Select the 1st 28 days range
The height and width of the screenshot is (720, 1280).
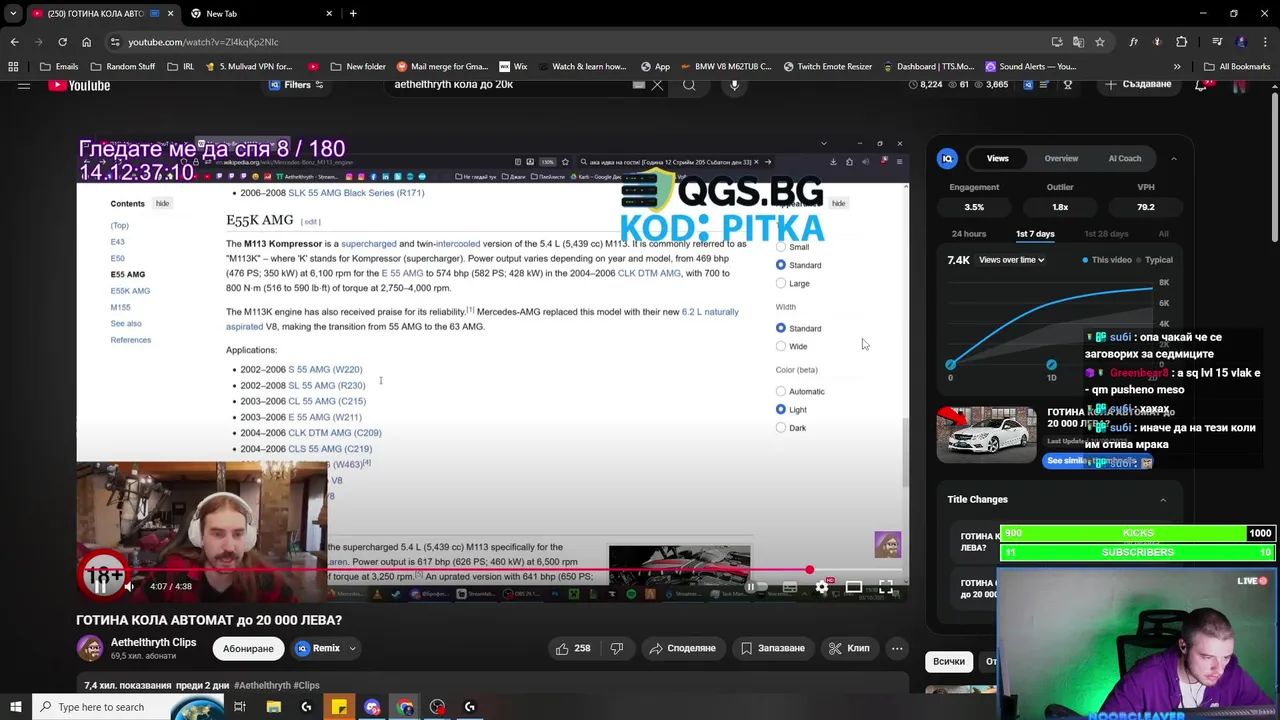pyautogui.click(x=1106, y=234)
